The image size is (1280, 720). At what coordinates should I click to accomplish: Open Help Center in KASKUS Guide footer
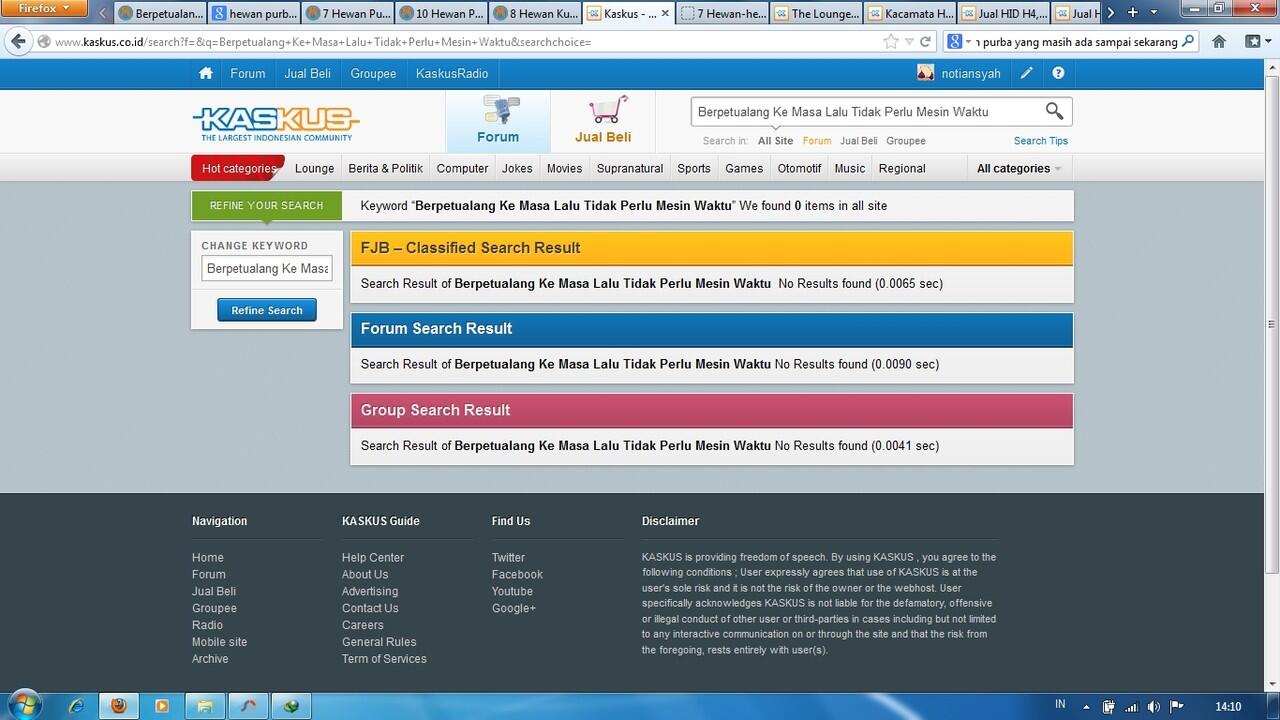pyautogui.click(x=373, y=557)
